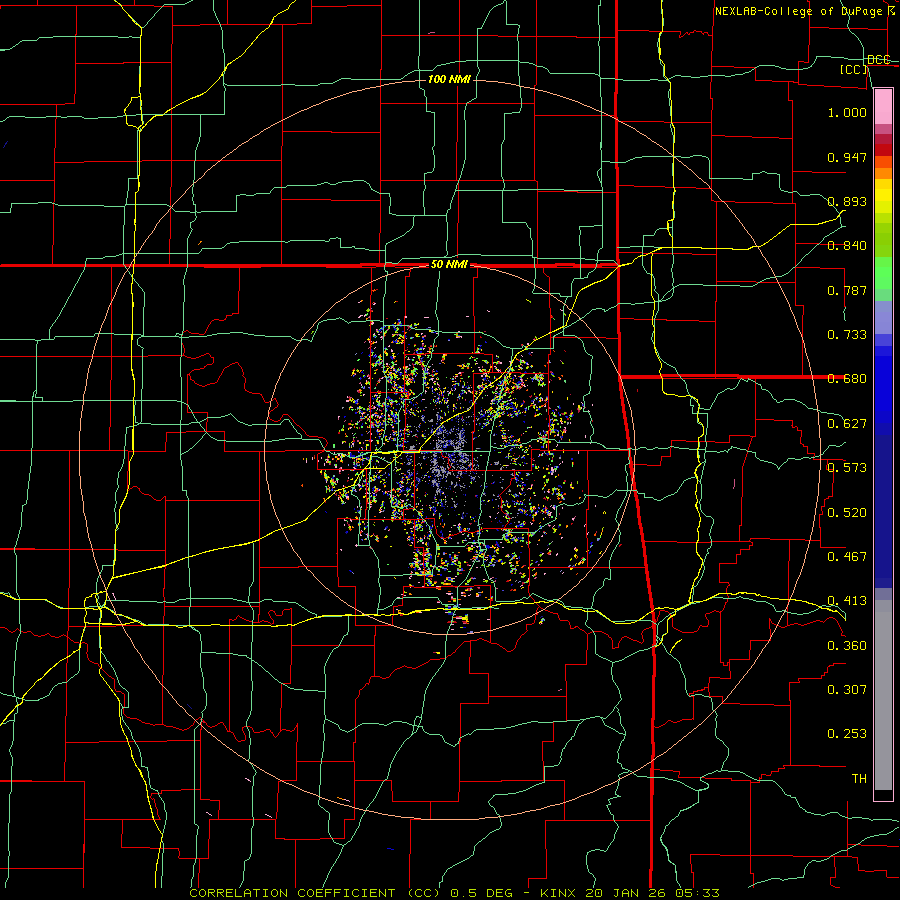Click the KINX station identifier in caption
The height and width of the screenshot is (900, 900).
(x=560, y=893)
